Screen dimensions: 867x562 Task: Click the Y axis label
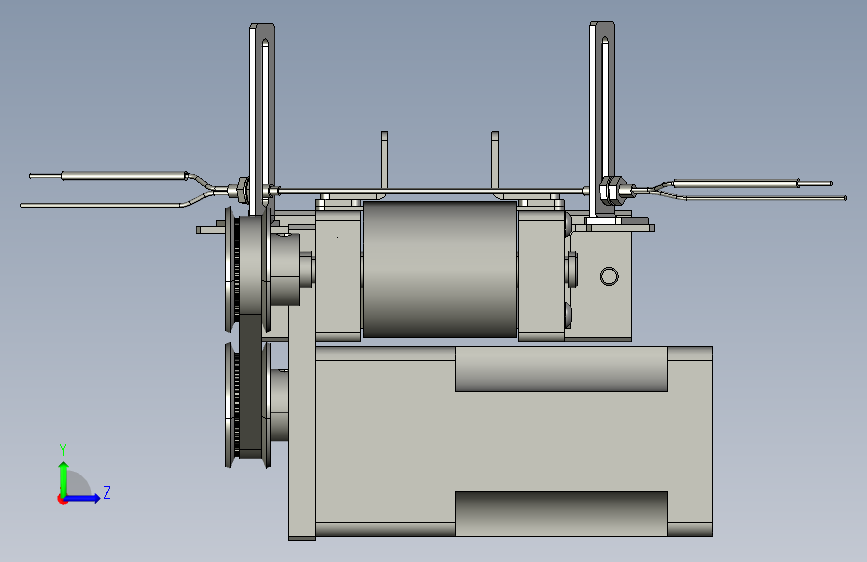(x=63, y=449)
